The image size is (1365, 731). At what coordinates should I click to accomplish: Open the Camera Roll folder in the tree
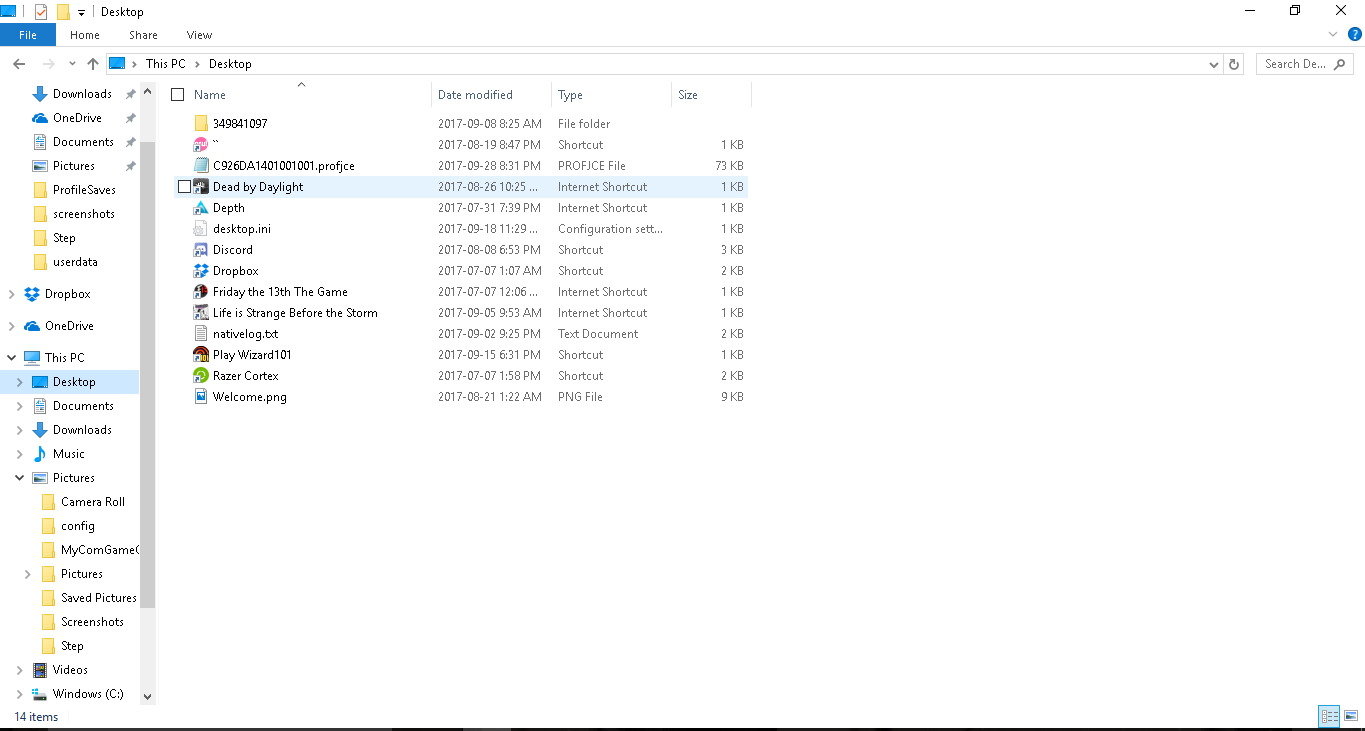(93, 502)
